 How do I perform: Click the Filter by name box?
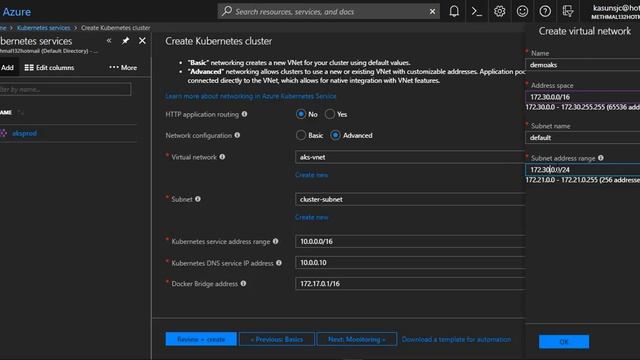65,89
